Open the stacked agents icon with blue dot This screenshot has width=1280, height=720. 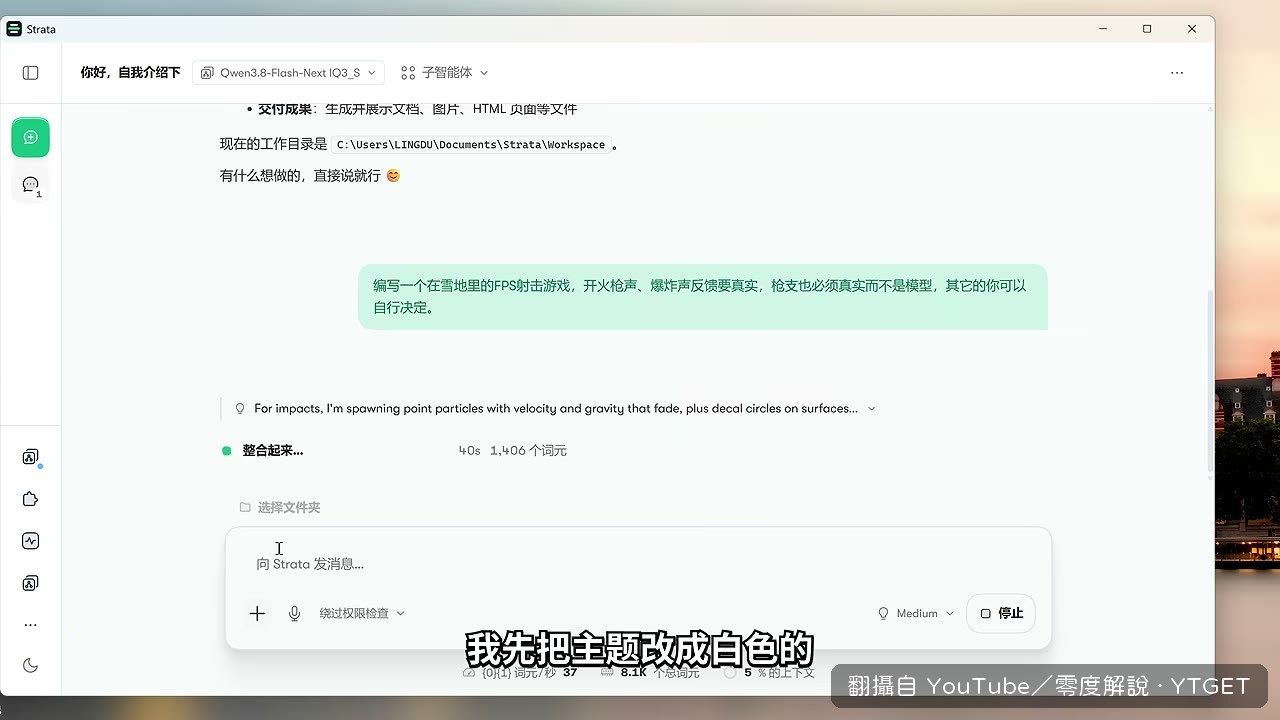[30, 457]
